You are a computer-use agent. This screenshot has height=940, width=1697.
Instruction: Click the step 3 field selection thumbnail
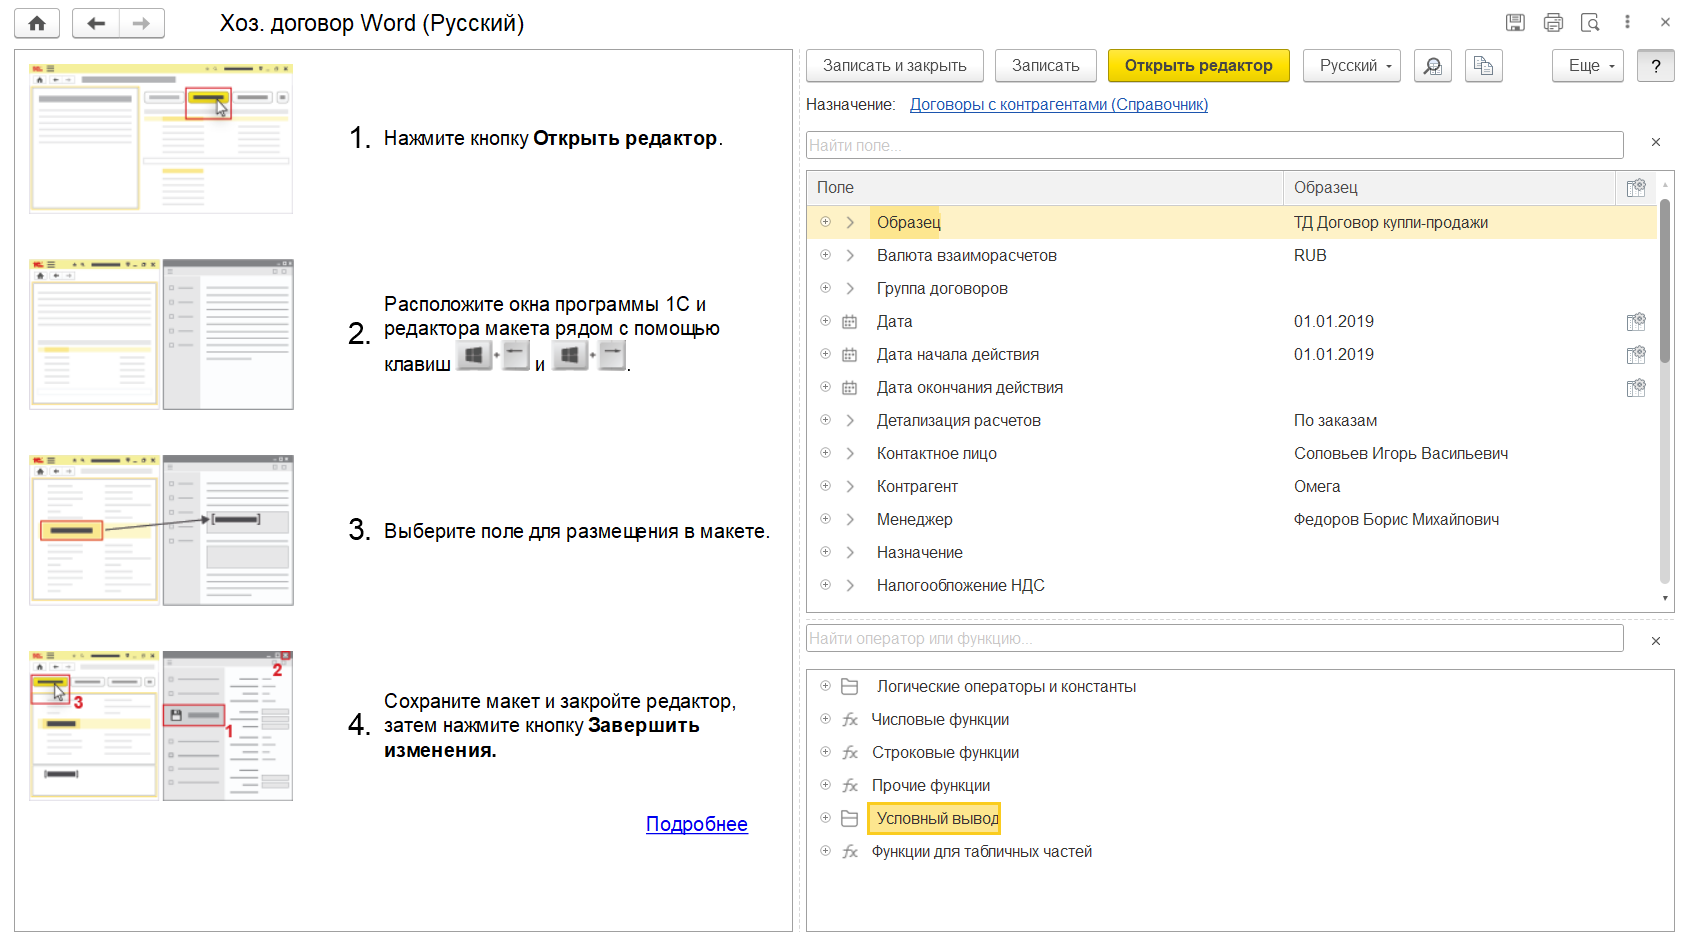(x=161, y=530)
